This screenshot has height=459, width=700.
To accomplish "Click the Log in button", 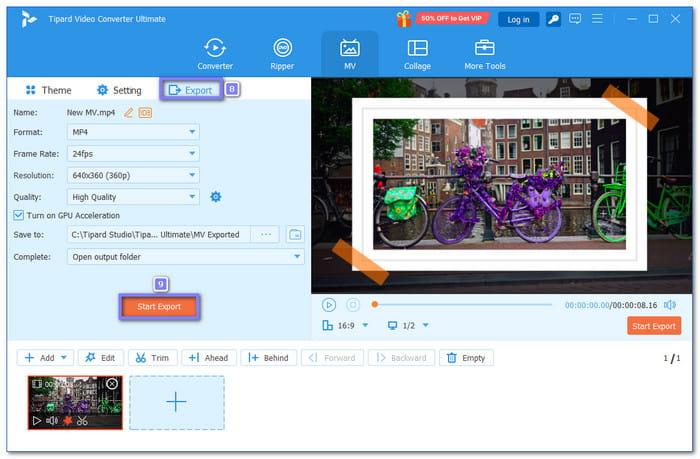I will 518,19.
